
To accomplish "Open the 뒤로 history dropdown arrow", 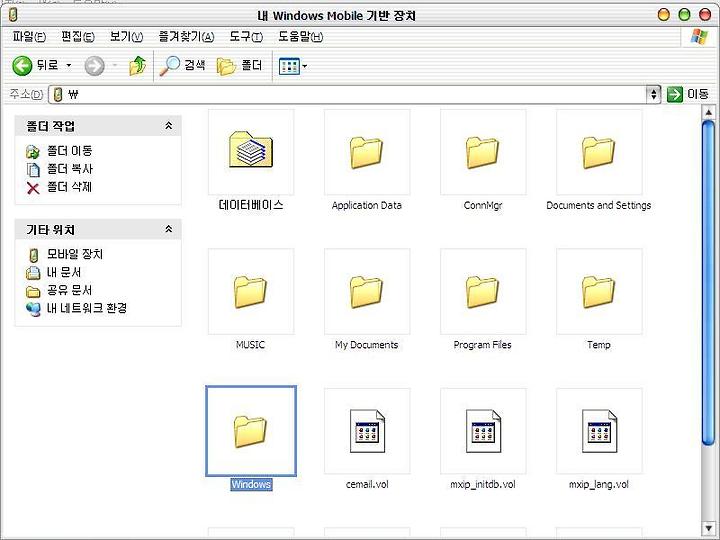I will click(x=69, y=66).
